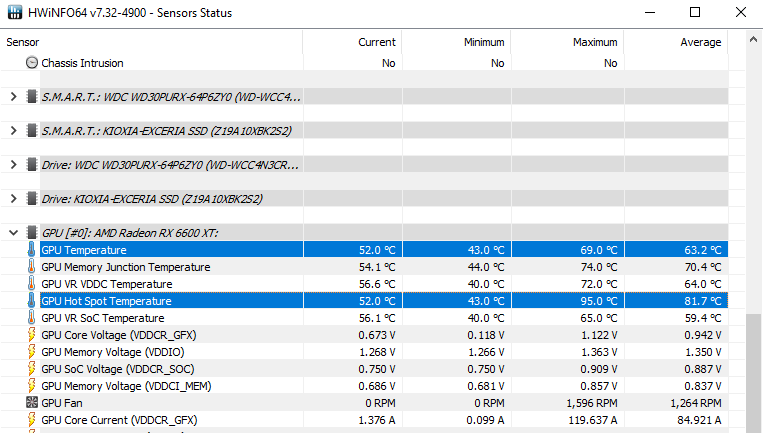Click the vertical scrollbar thumb

pyautogui.click(x=754, y=373)
